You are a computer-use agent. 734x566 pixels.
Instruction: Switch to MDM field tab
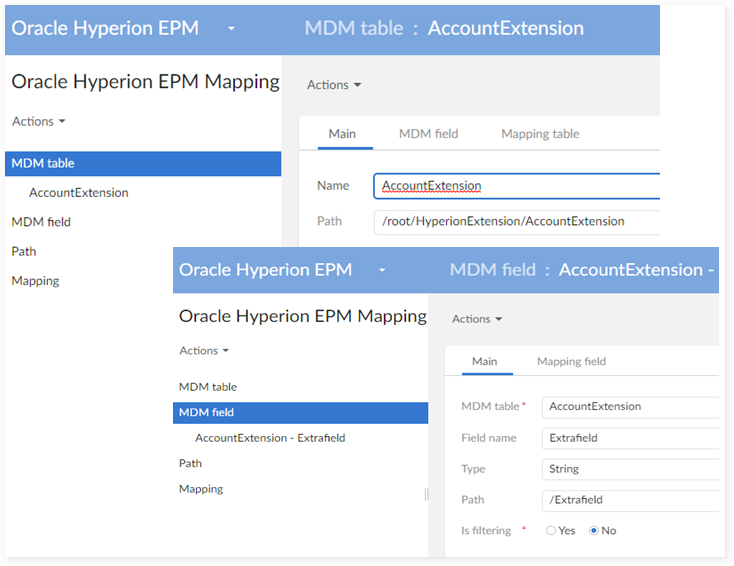pyautogui.click(x=428, y=134)
